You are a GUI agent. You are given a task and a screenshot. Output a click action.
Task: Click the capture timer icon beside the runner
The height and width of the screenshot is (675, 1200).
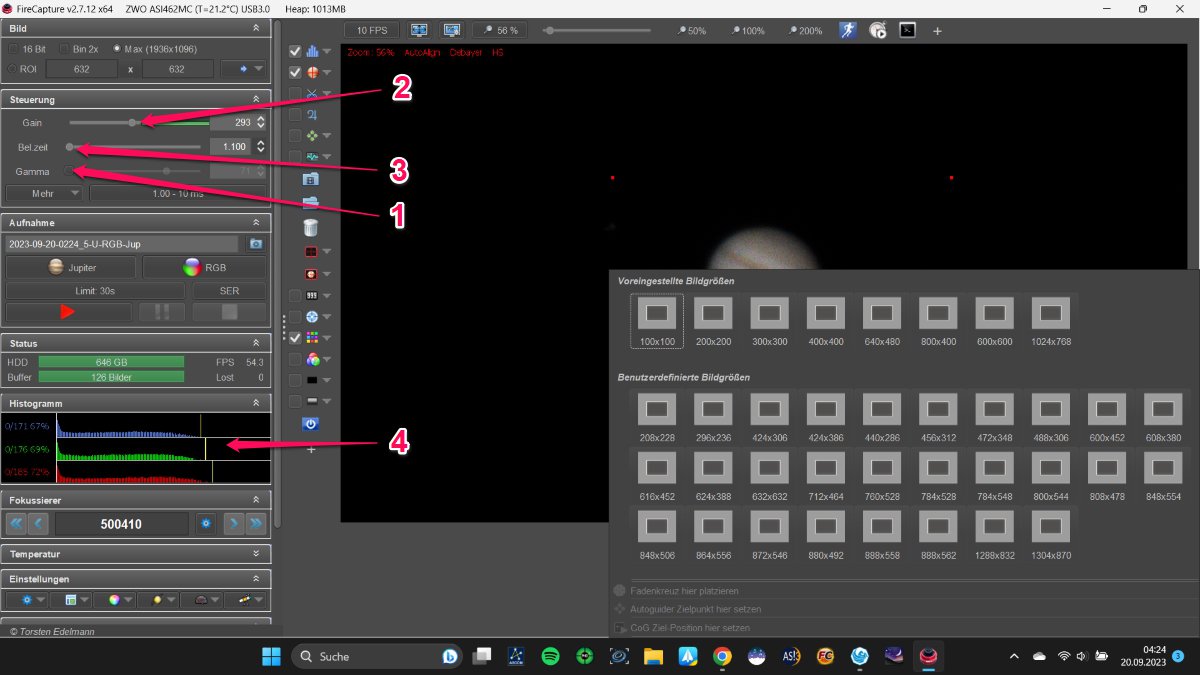[x=878, y=30]
